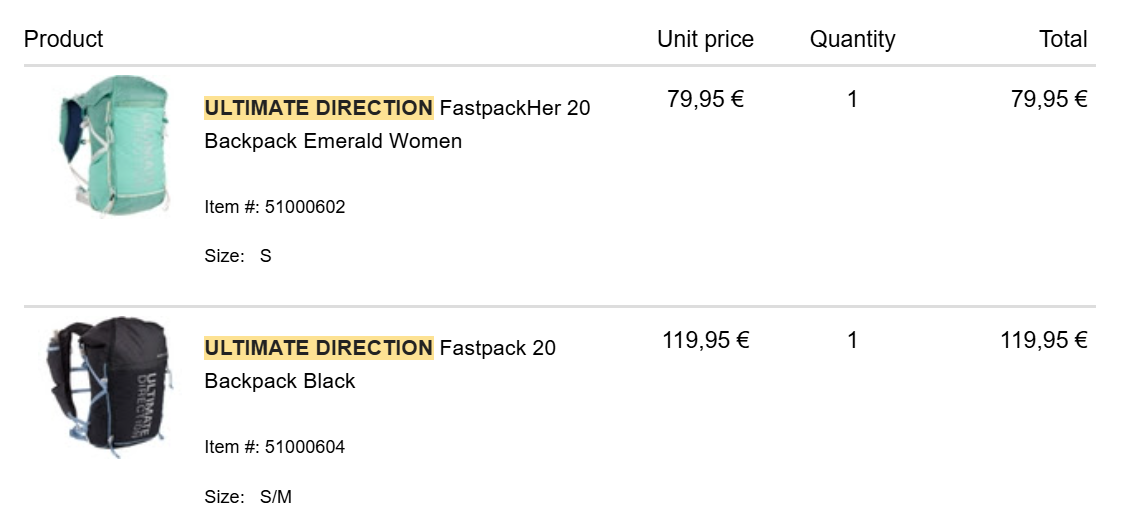Click the Product column header

[x=64, y=40]
